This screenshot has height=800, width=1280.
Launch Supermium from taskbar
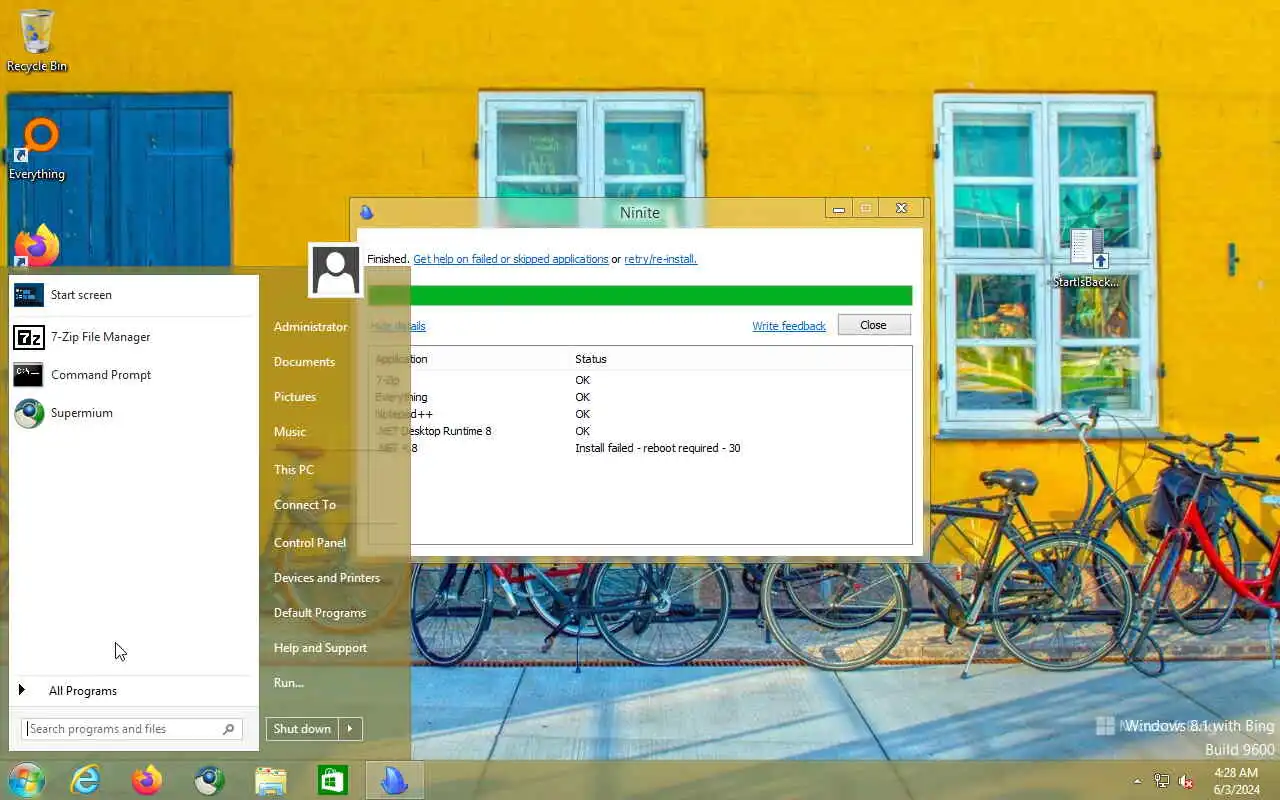(x=209, y=780)
